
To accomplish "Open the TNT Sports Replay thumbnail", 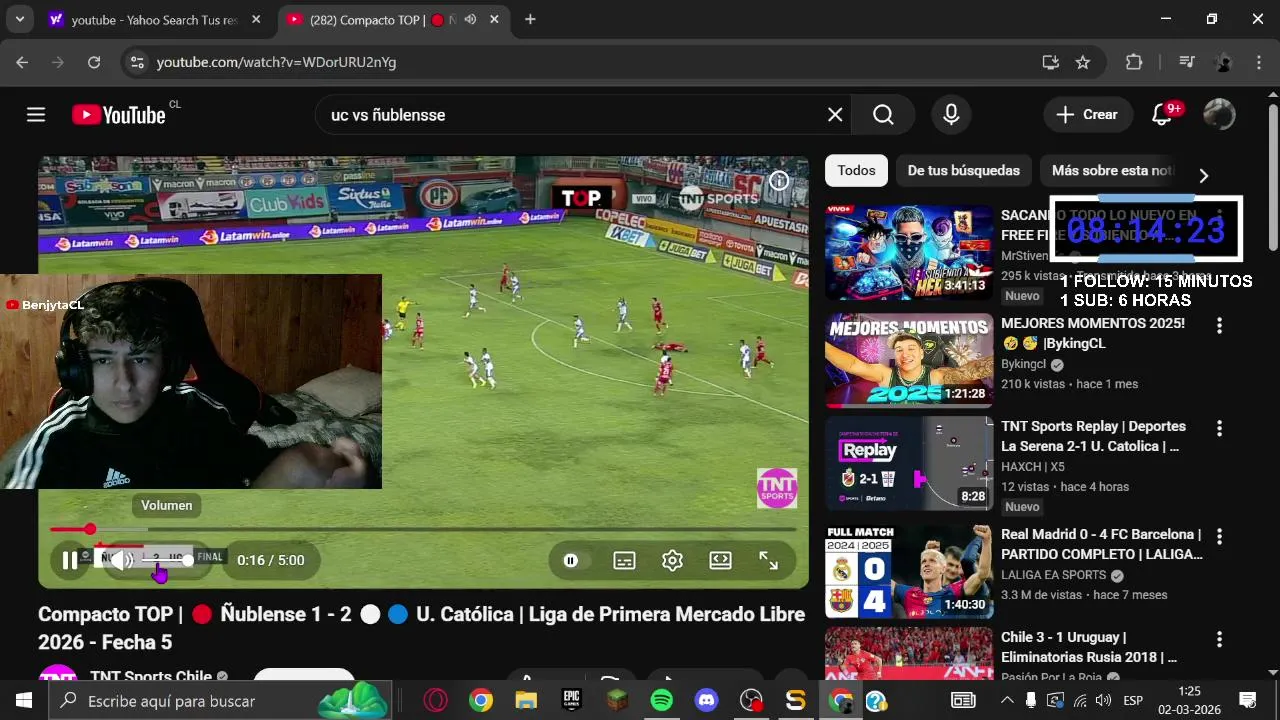I will 909,463.
